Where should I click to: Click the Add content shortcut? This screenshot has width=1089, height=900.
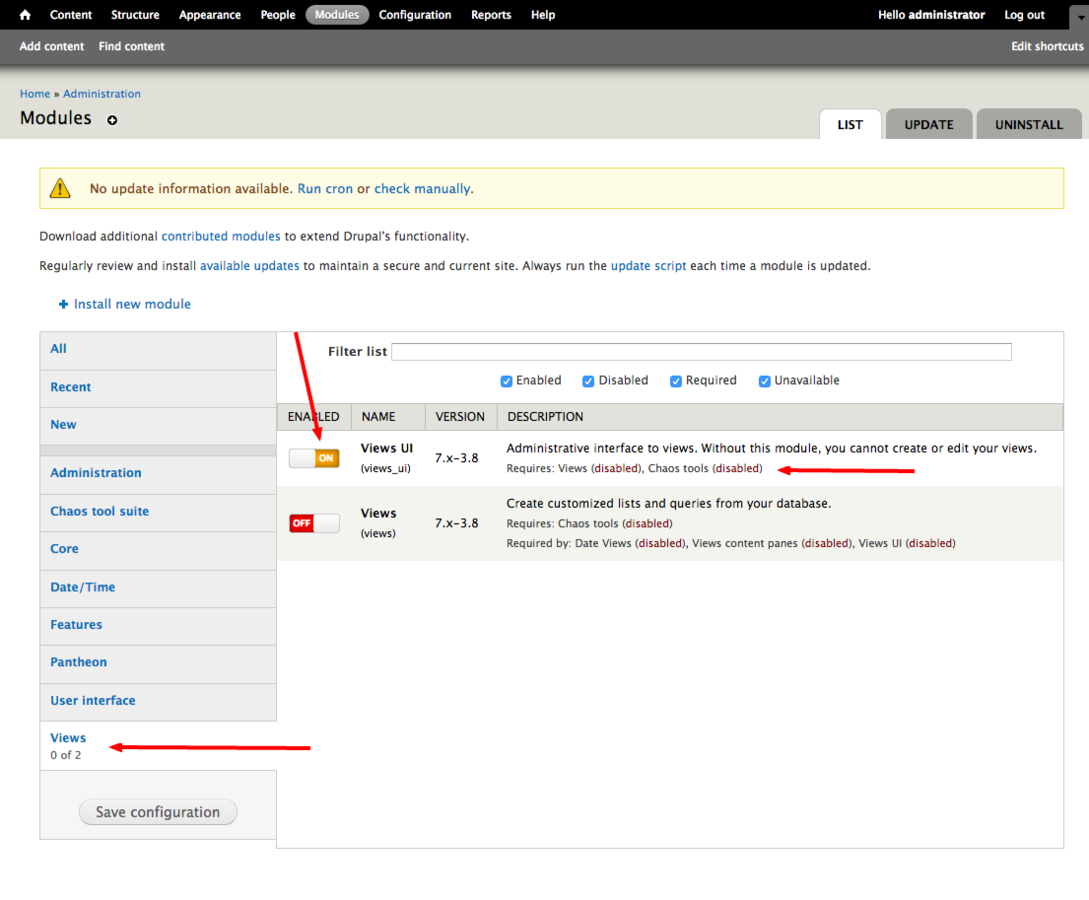(x=51, y=46)
